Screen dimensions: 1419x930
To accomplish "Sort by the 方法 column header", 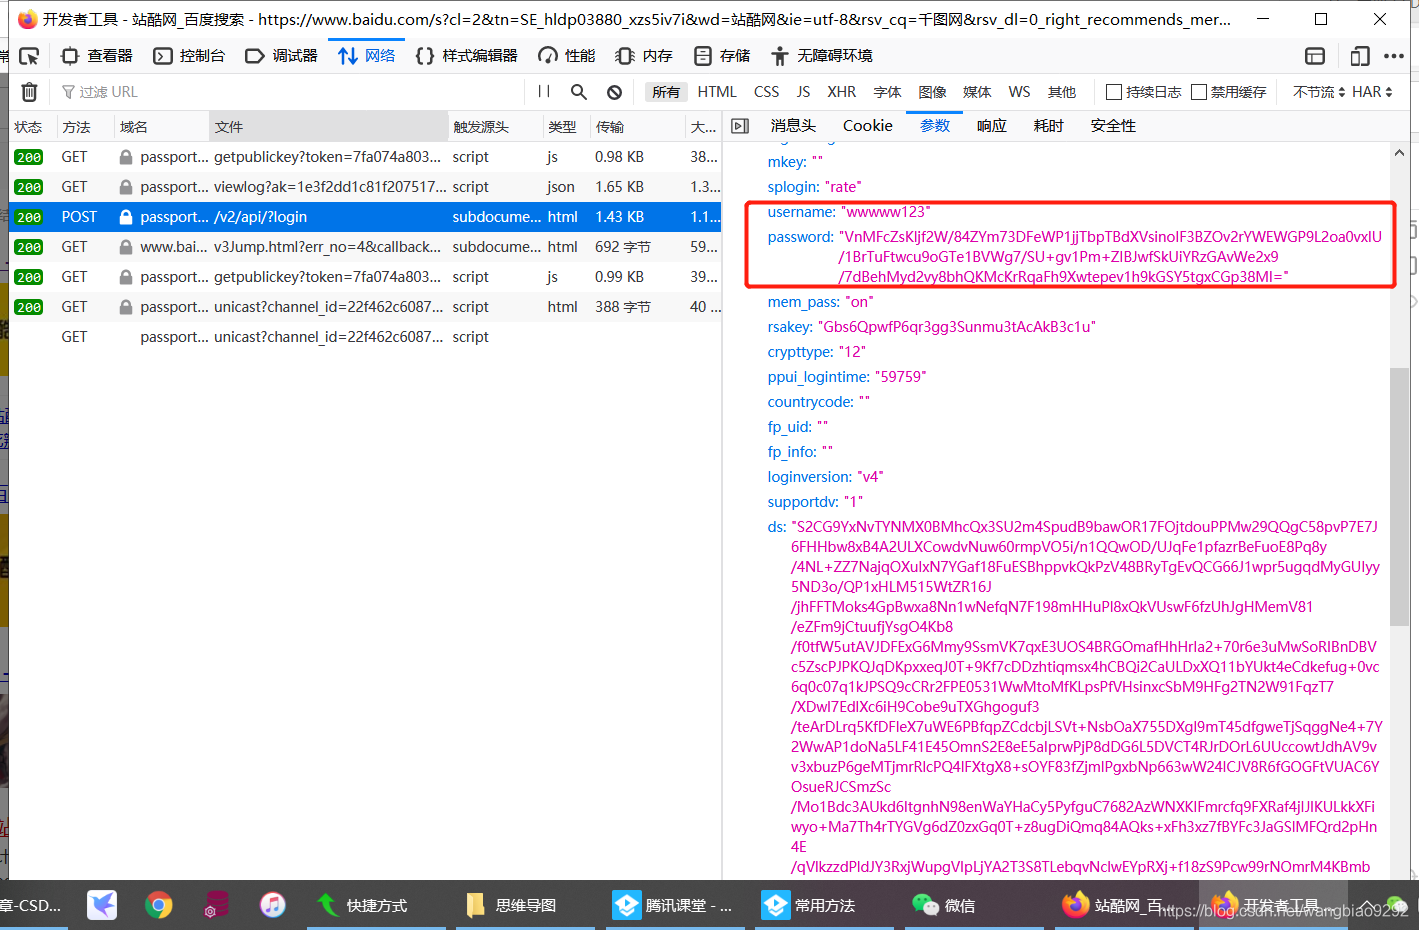I will pyautogui.click(x=86, y=127).
